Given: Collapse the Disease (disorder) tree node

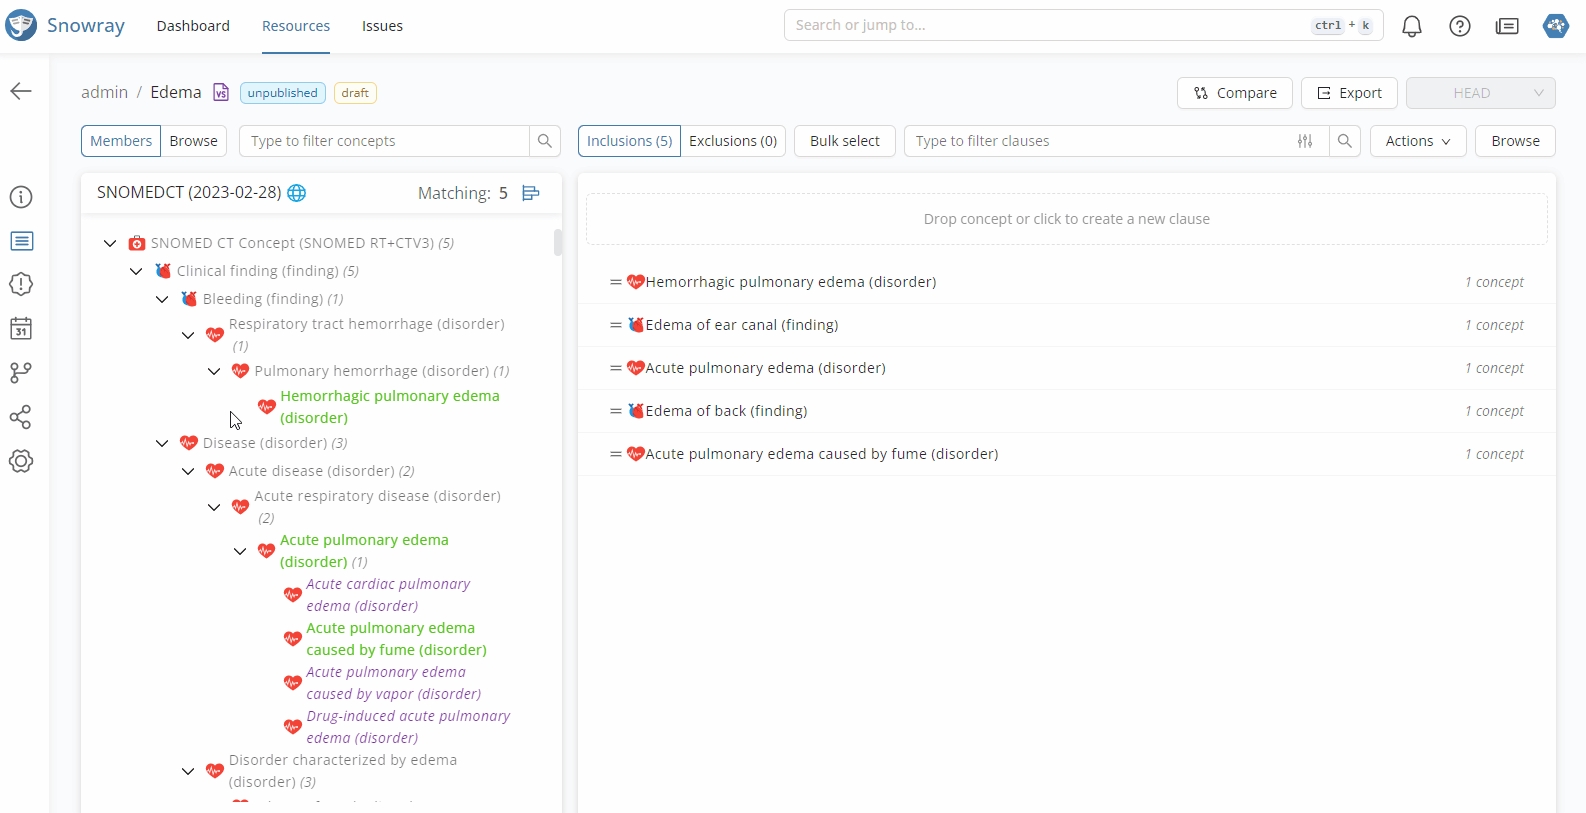Looking at the screenshot, I should tap(162, 443).
